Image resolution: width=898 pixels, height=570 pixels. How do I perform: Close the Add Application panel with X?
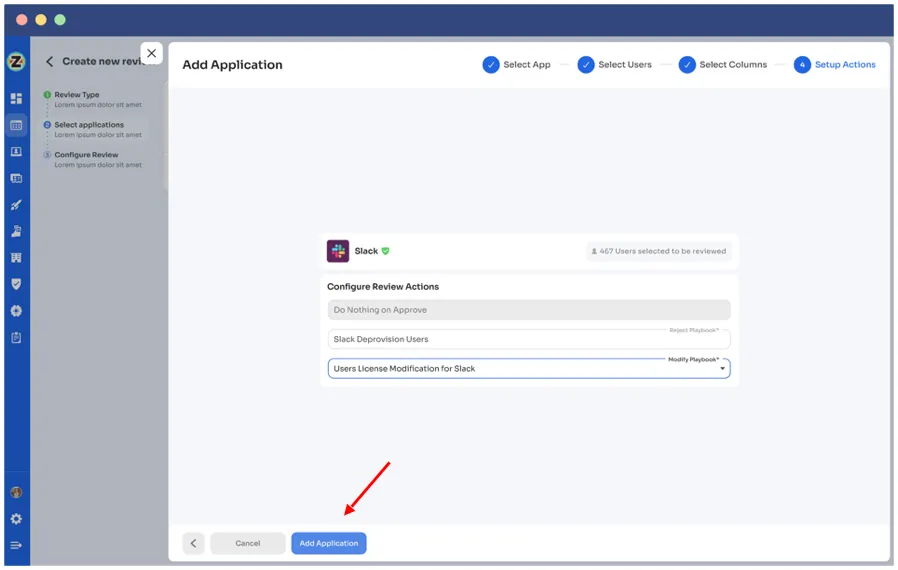click(151, 53)
